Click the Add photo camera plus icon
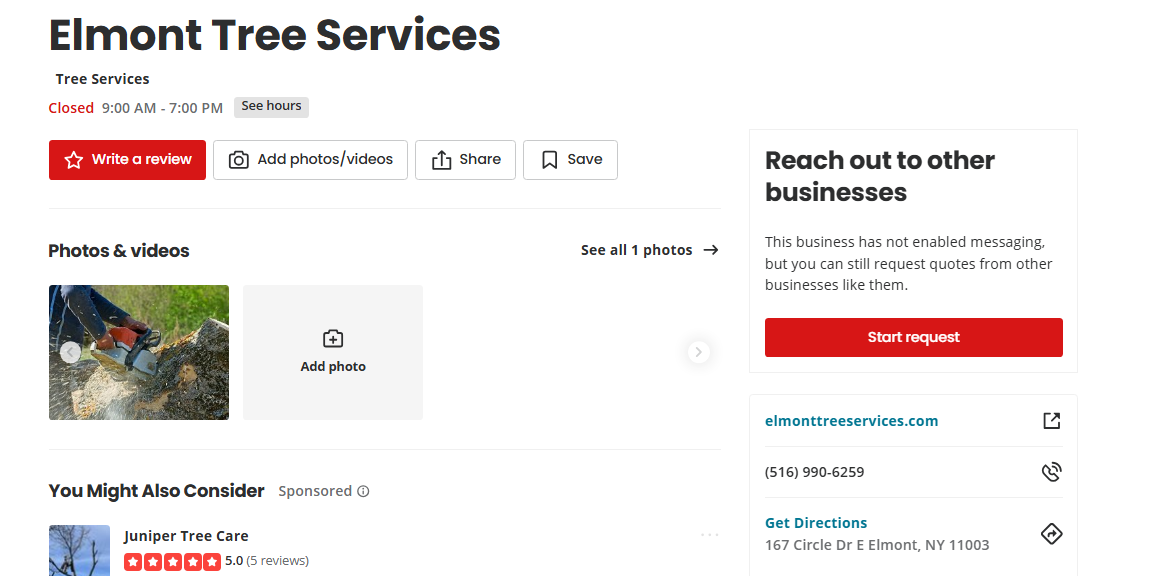The width and height of the screenshot is (1161, 576). click(333, 339)
